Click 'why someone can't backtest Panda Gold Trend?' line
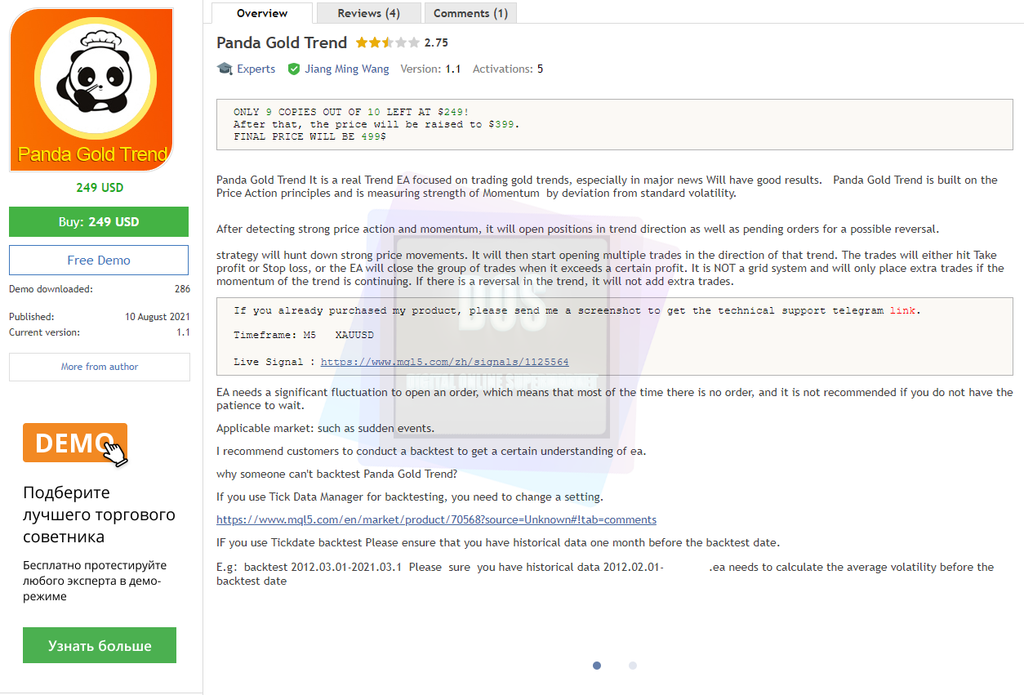The height and width of the screenshot is (695, 1024). (x=337, y=474)
